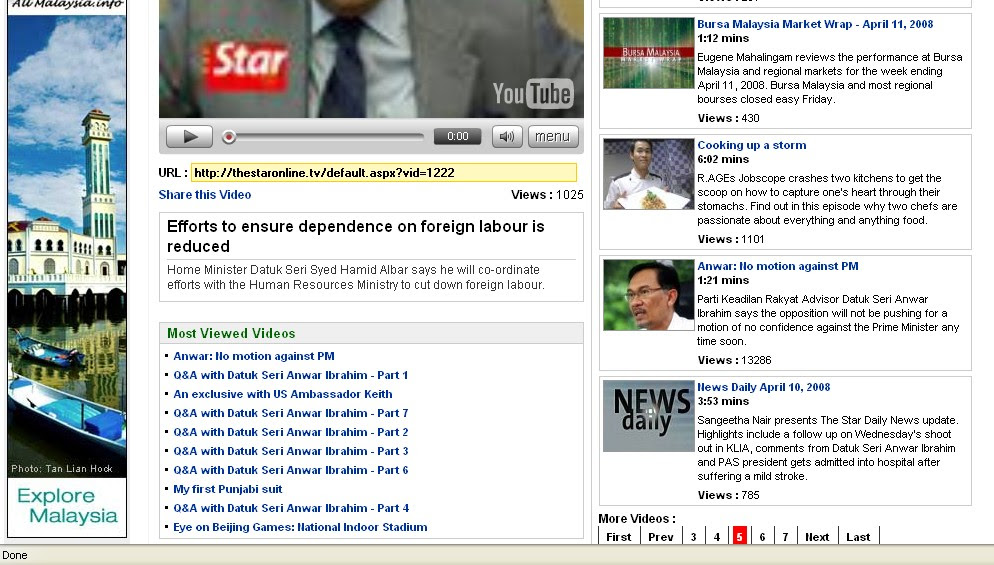Image resolution: width=994 pixels, height=565 pixels.
Task: Click the video progress slider handle
Action: point(229,137)
